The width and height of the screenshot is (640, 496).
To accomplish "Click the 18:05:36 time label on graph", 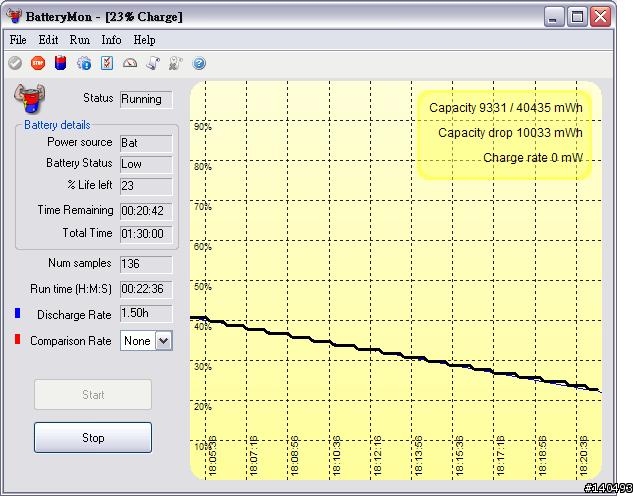I will (212, 456).
